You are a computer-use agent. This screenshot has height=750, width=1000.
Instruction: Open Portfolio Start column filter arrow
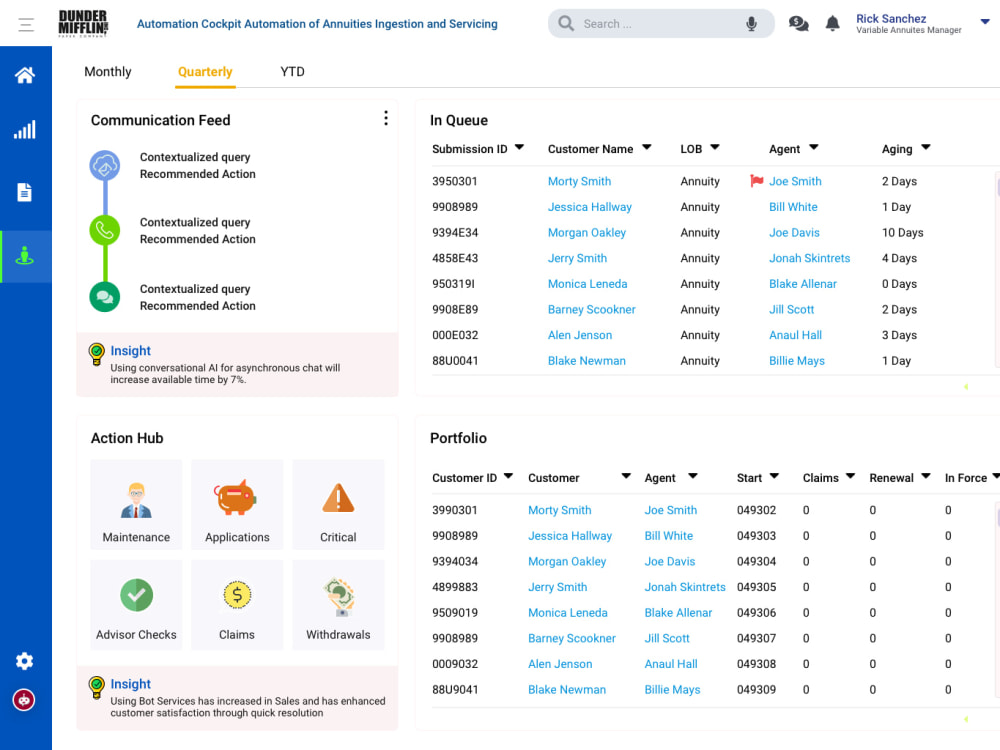pyautogui.click(x=774, y=476)
